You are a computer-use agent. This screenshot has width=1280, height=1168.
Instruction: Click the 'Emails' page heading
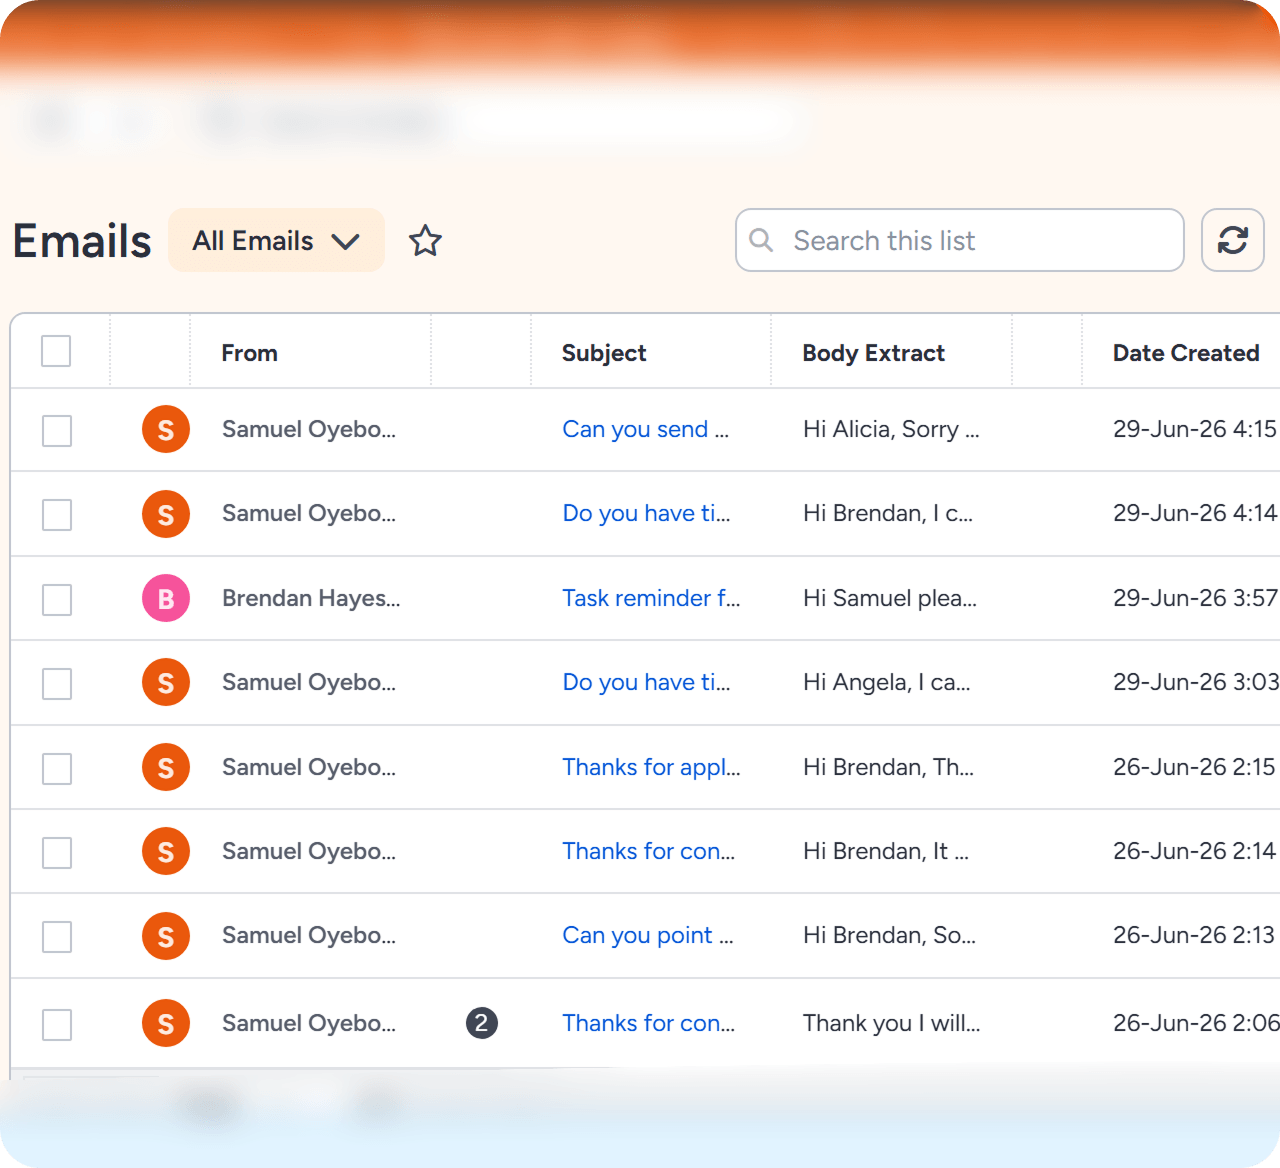(x=82, y=241)
